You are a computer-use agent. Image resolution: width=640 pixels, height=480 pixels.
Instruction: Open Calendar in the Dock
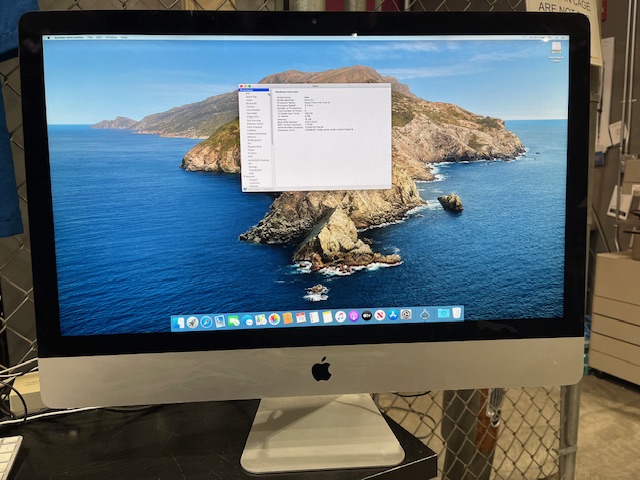pyautogui.click(x=301, y=318)
